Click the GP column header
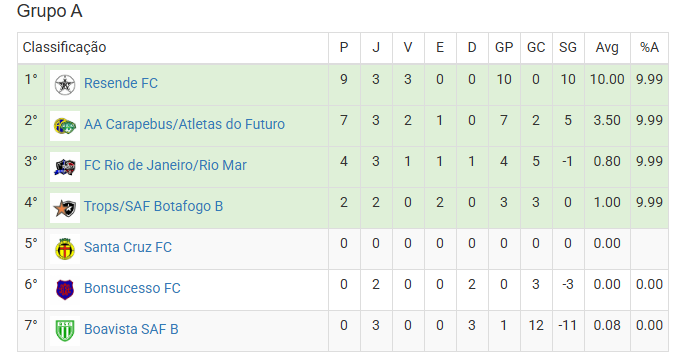681x360 pixels. pos(504,47)
